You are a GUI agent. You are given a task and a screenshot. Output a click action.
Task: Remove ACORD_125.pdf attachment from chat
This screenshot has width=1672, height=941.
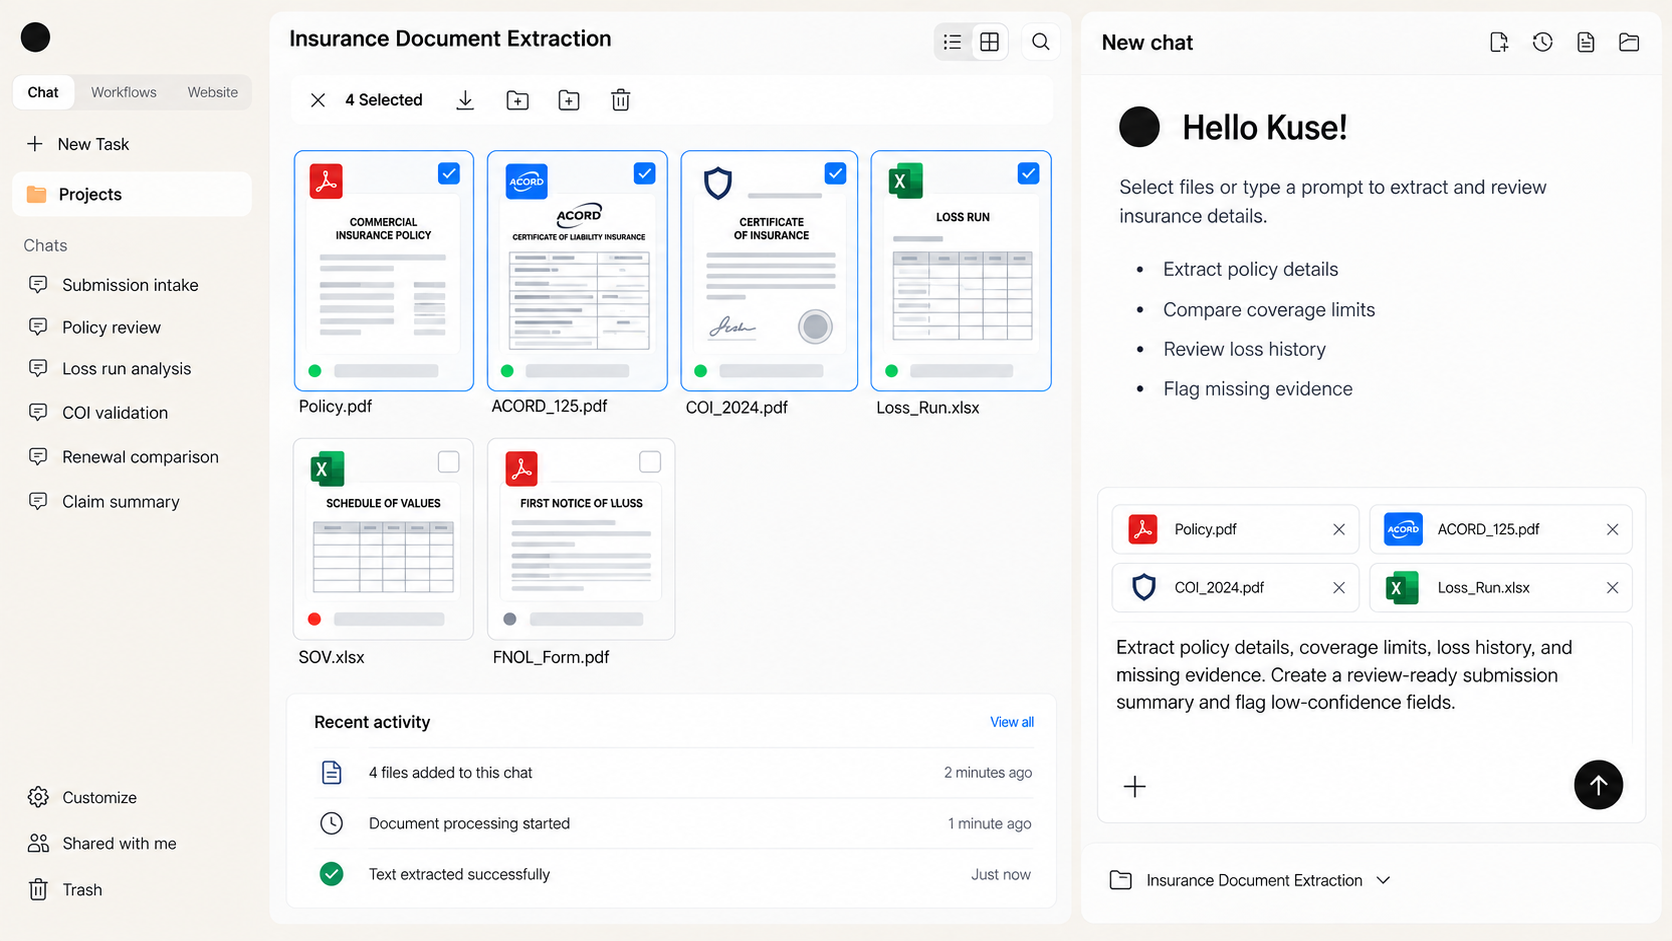tap(1612, 529)
